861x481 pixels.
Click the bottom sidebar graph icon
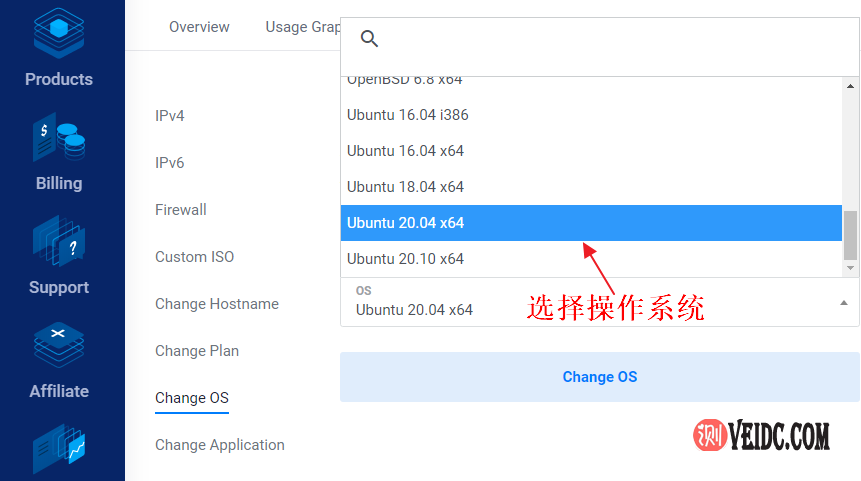click(59, 450)
